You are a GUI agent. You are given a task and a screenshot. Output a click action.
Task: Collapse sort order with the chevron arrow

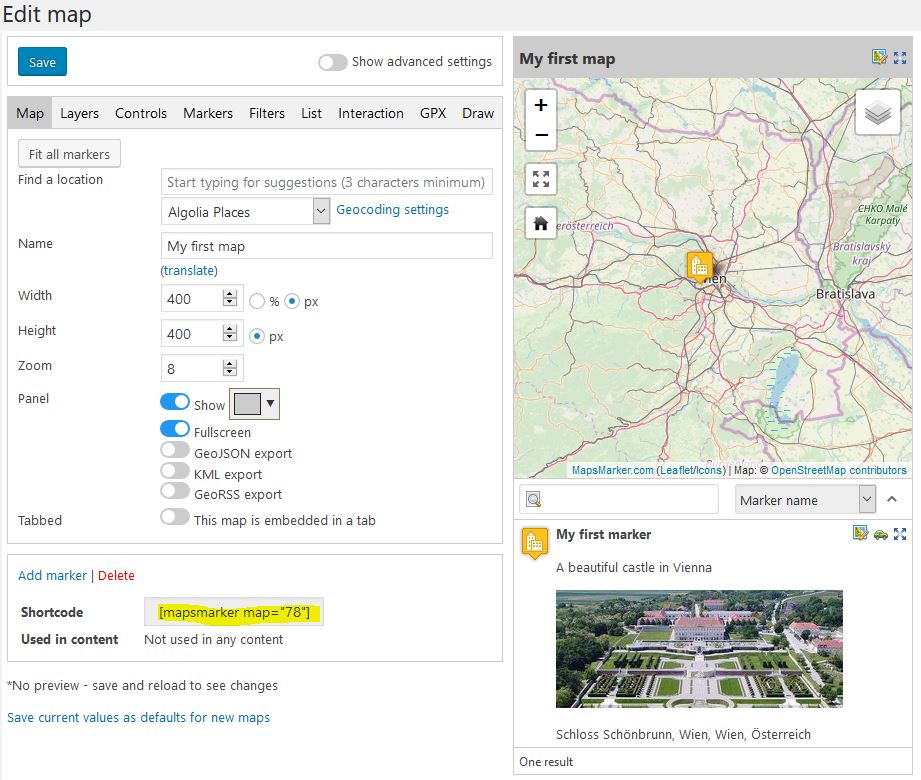click(x=892, y=499)
